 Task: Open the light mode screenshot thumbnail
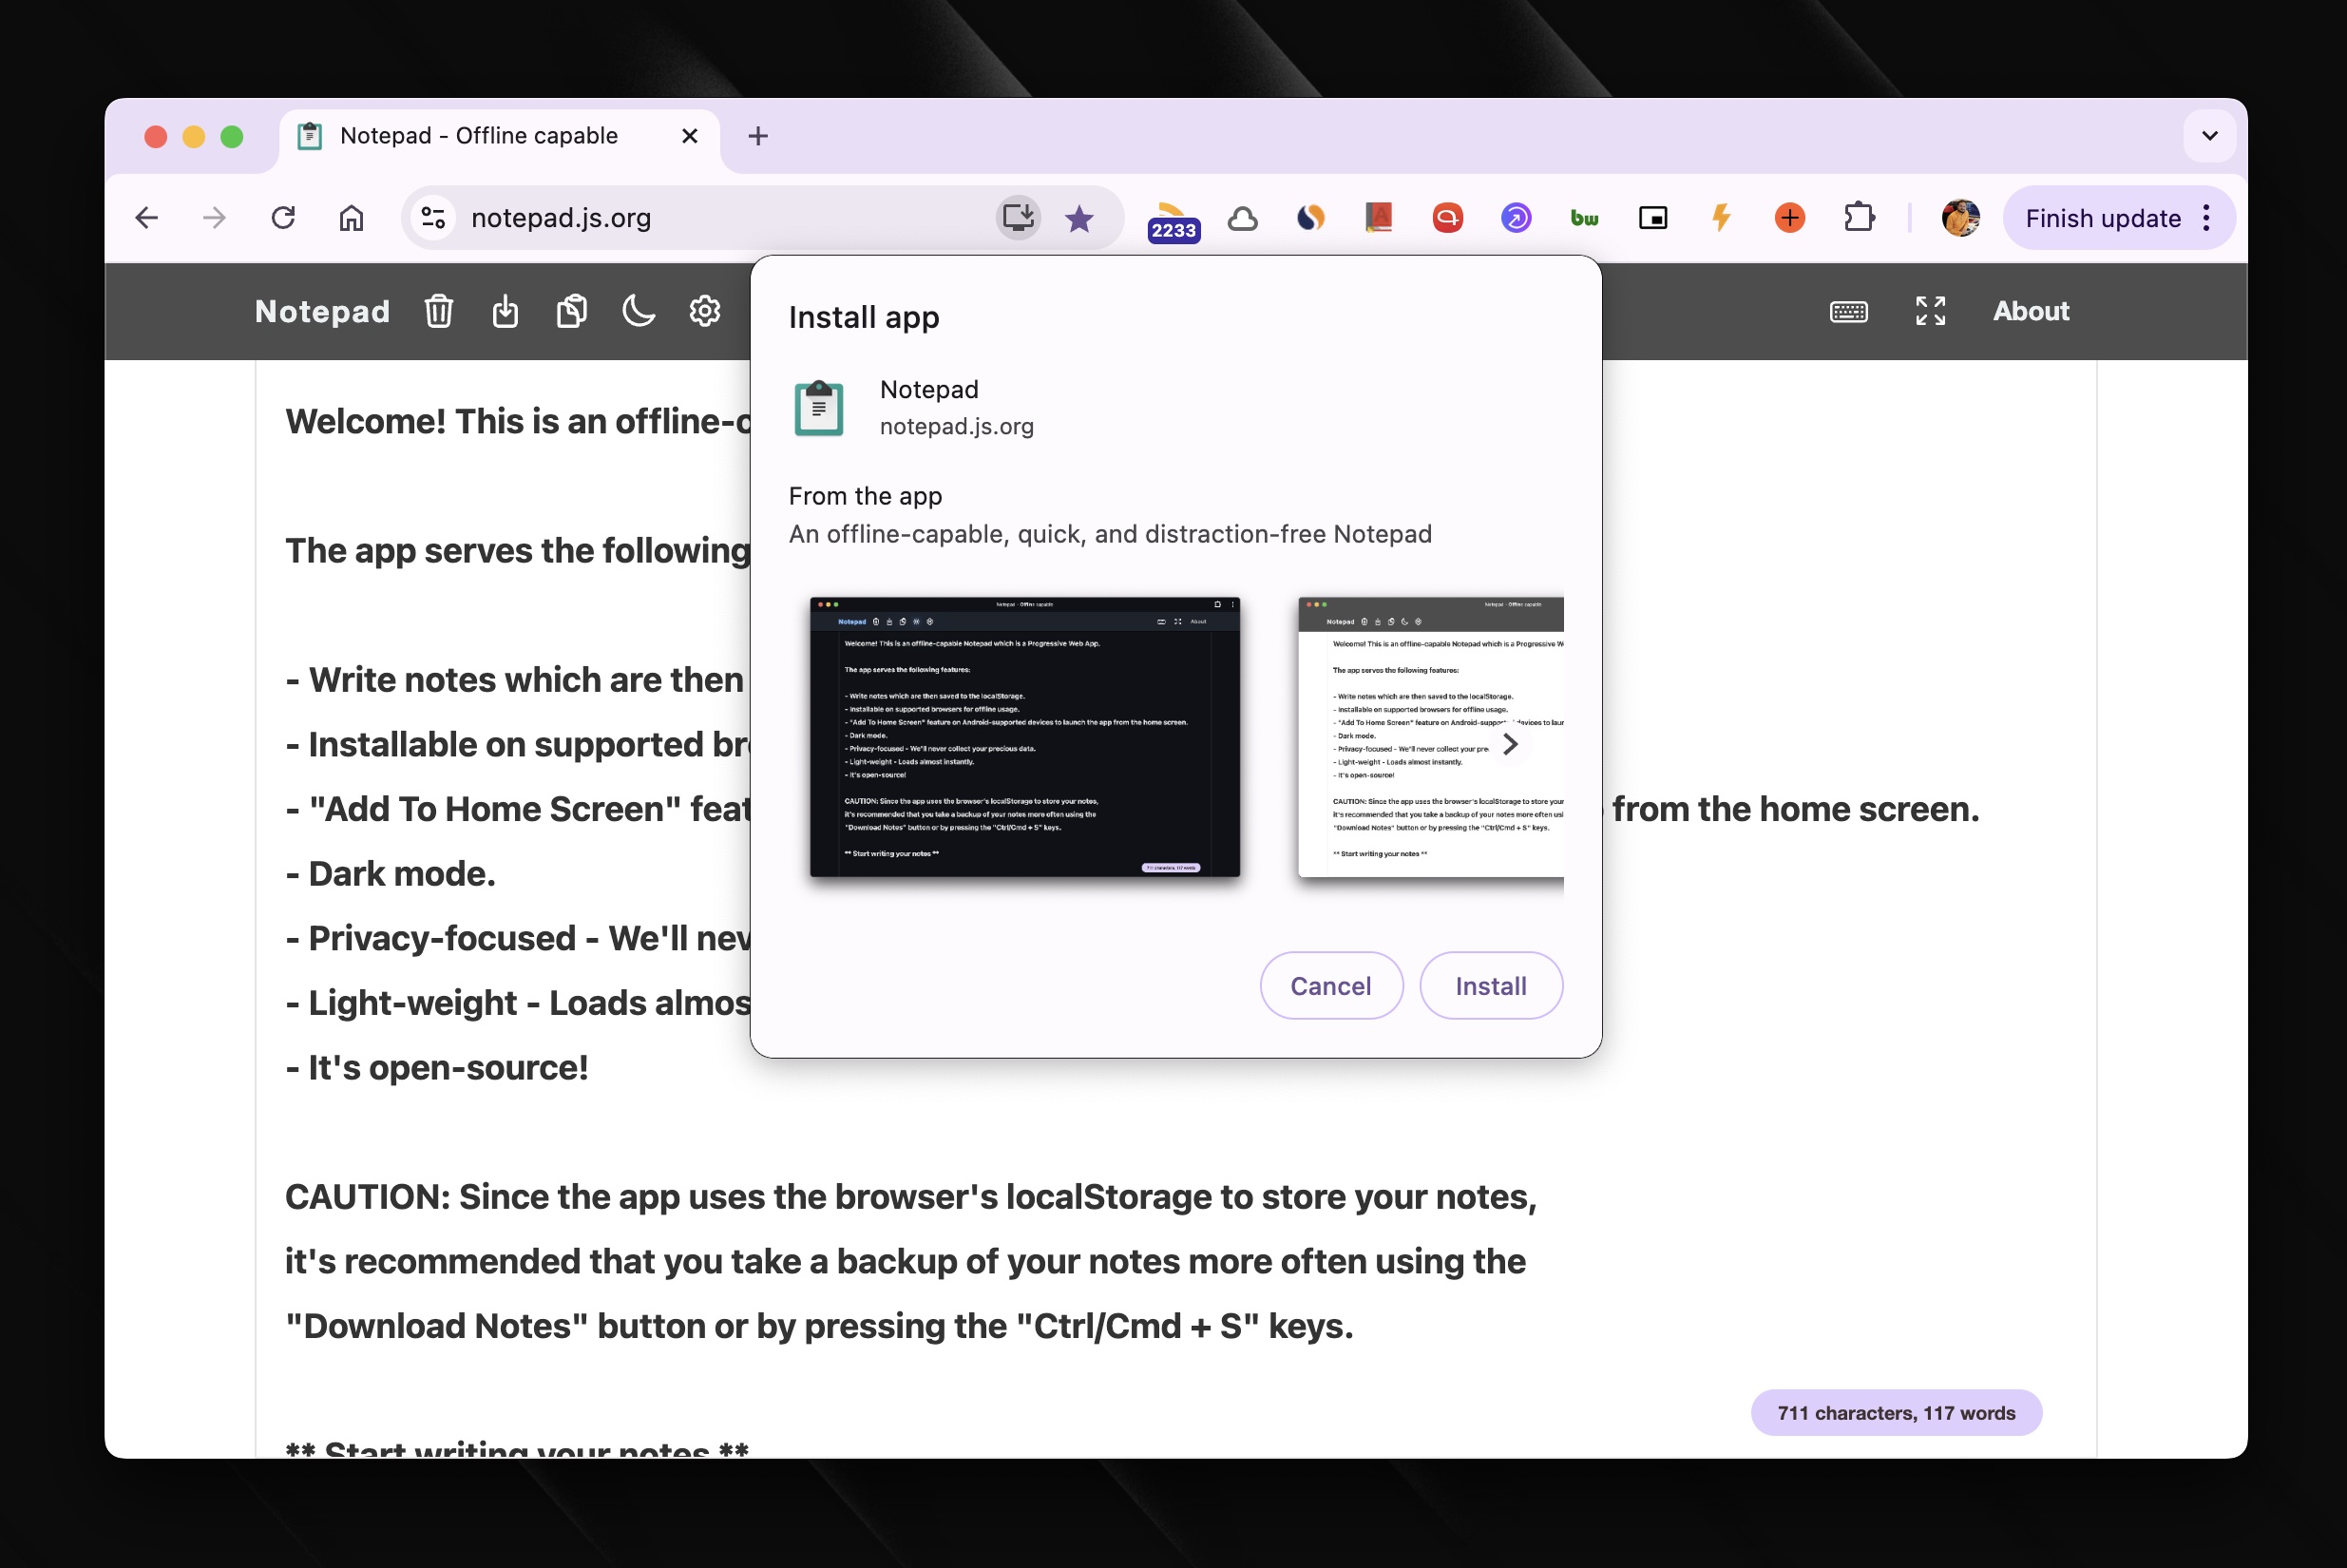(x=1430, y=737)
